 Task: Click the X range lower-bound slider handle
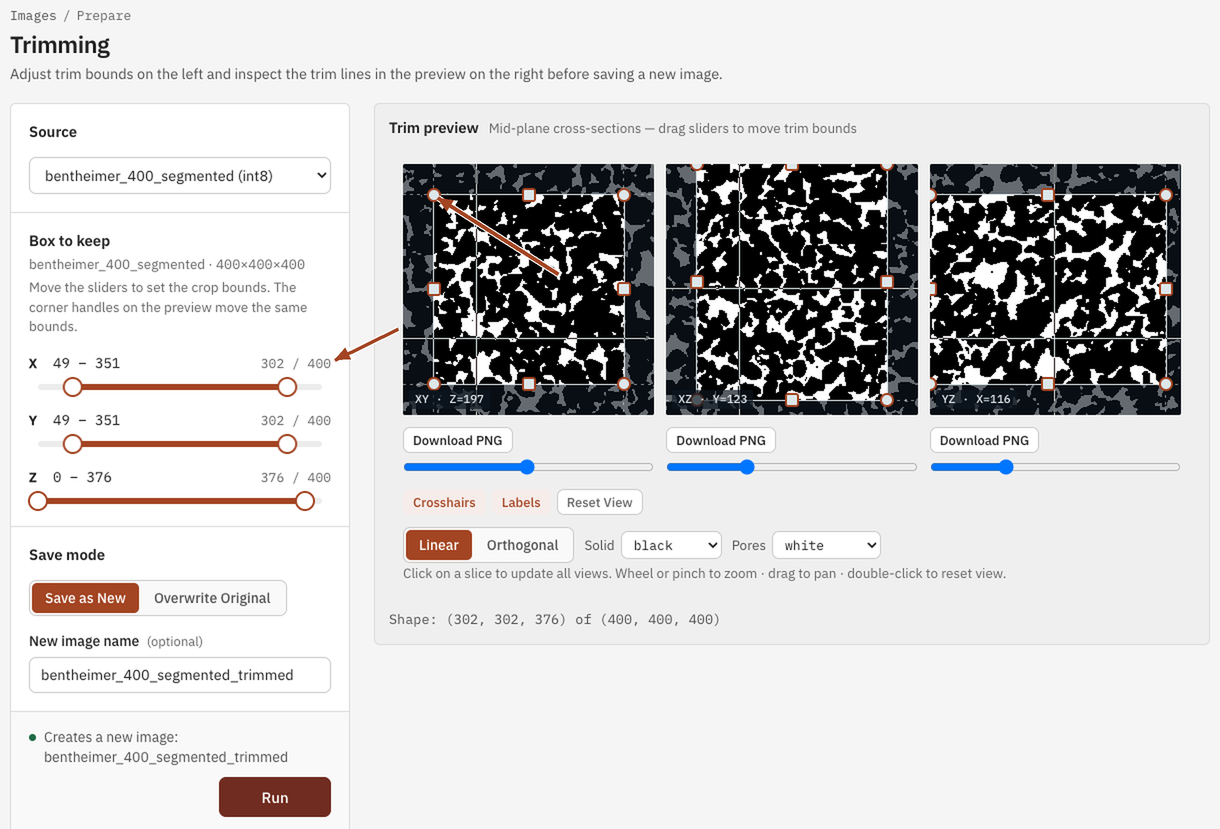72,387
